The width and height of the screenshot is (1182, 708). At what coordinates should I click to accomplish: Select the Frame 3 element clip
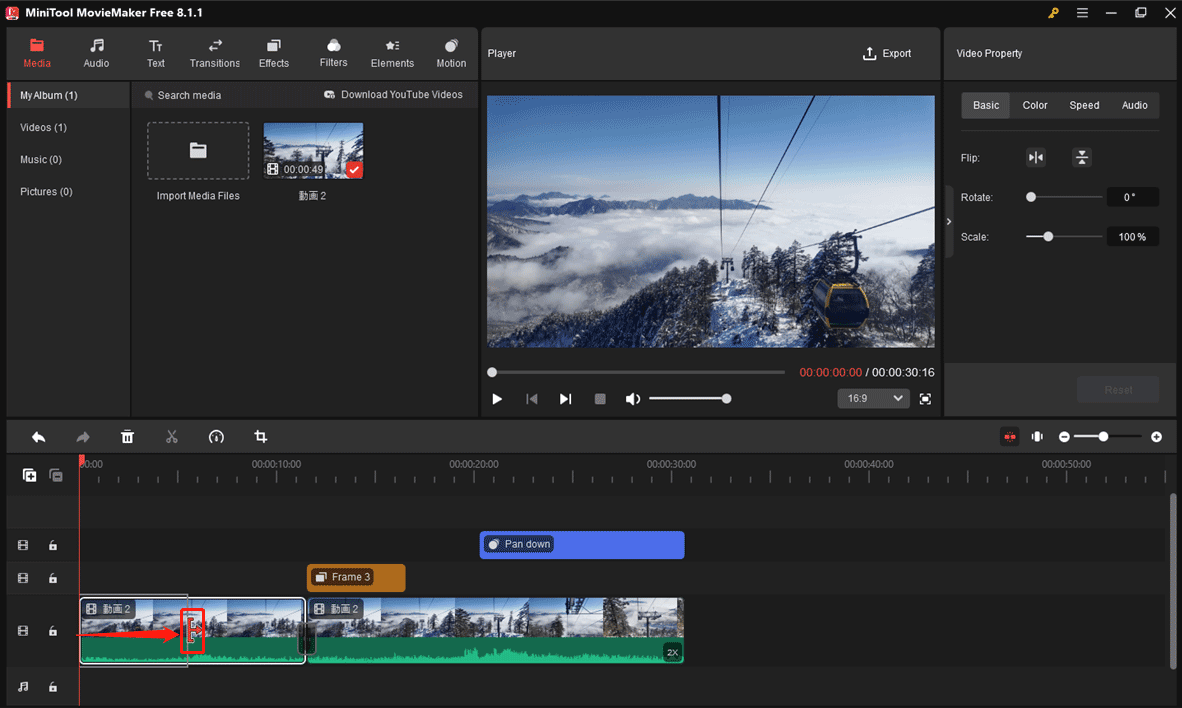click(356, 578)
